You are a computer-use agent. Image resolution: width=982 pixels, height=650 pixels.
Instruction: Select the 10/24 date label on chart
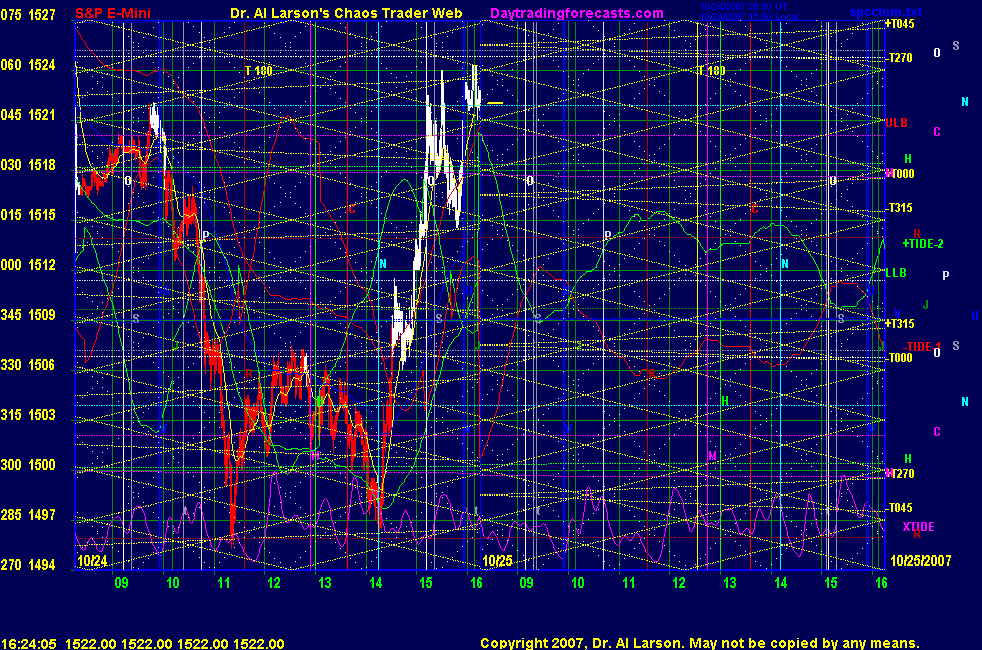click(91, 562)
